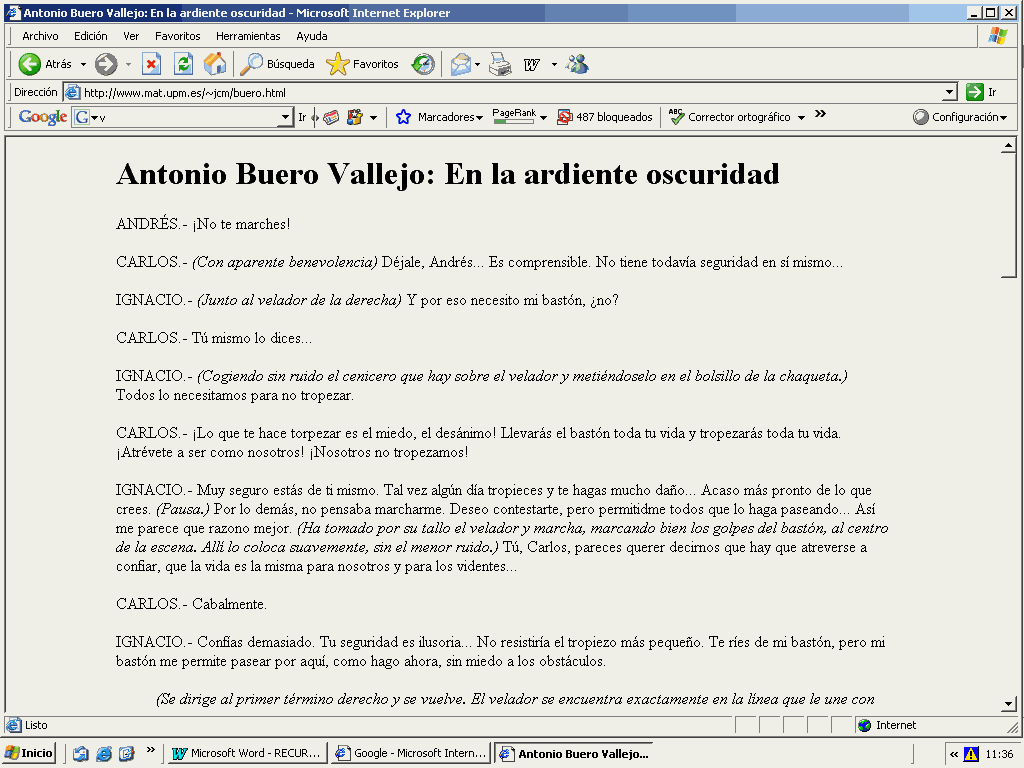Viewport: 1024px width, 768px height.
Task: Edit page with the Word icon
Action: pyautogui.click(x=532, y=64)
